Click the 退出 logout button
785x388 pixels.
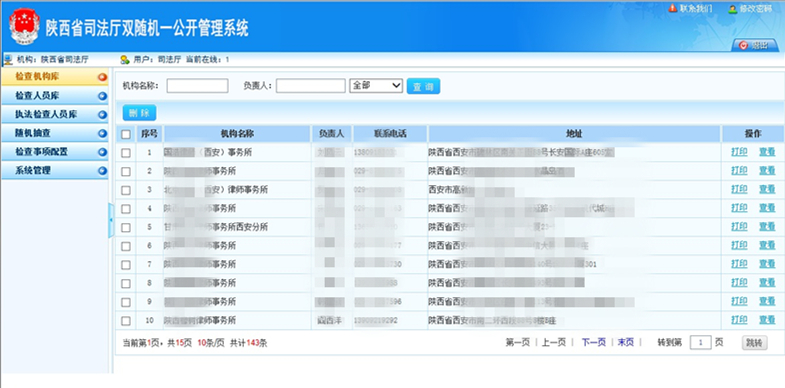pos(755,45)
